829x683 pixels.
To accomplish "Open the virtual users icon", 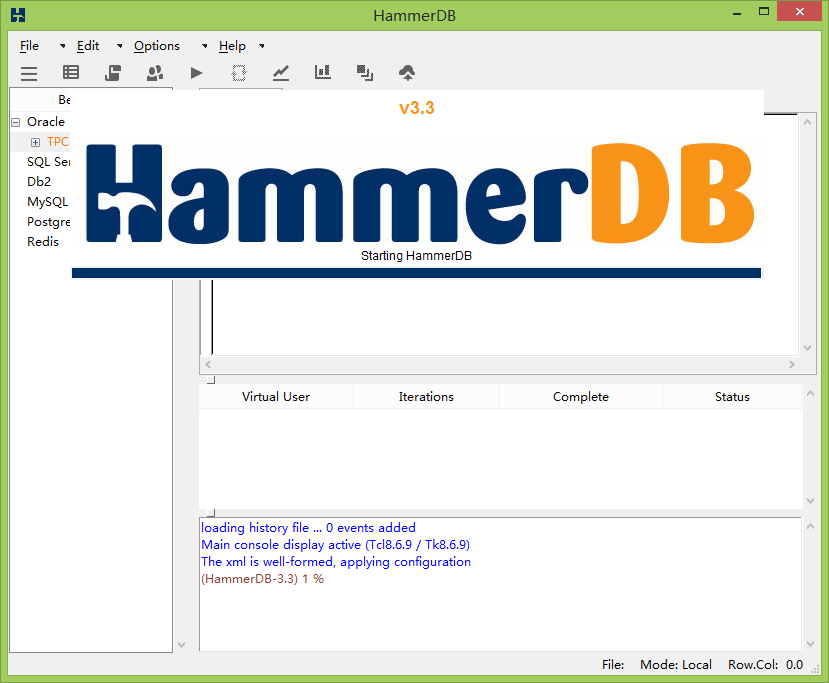I will [x=155, y=73].
